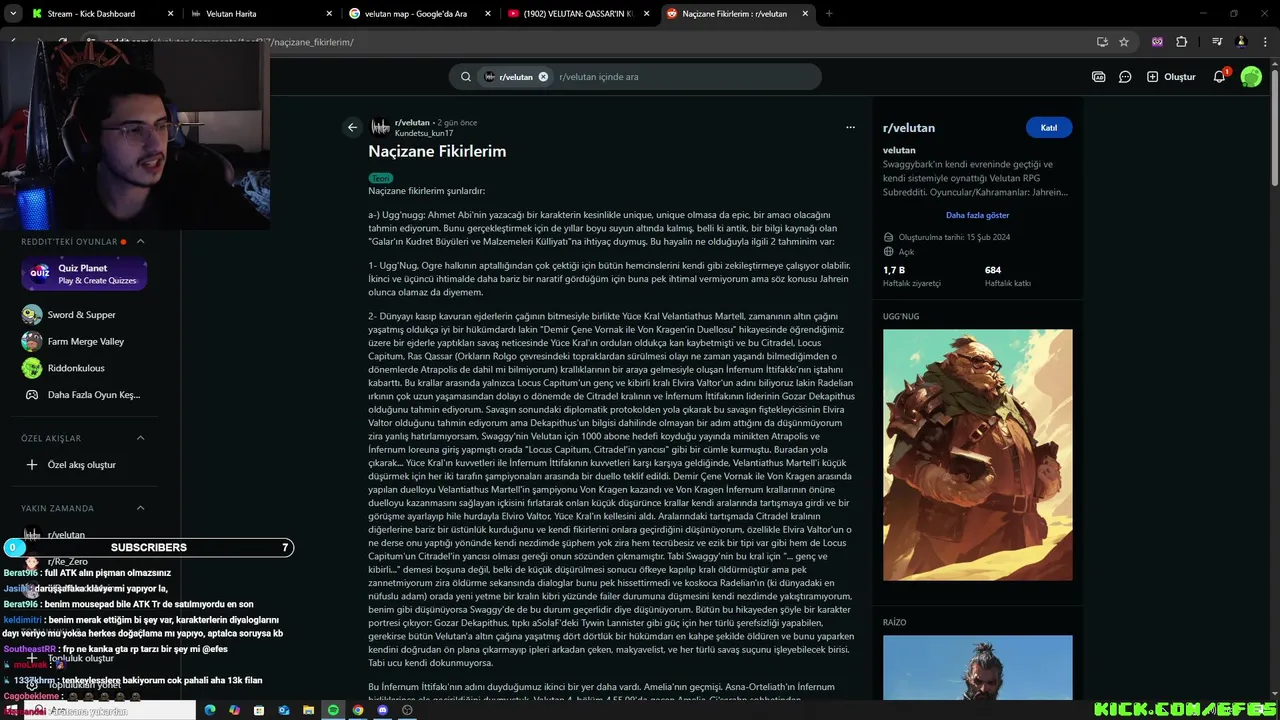Open Microsoft Store from the taskbar
Screen dimensions: 1280x720
259,710
